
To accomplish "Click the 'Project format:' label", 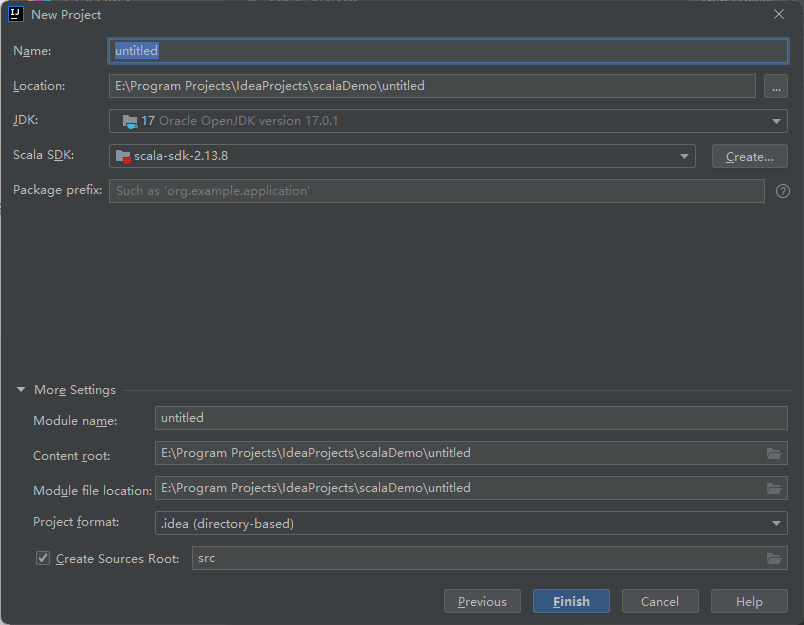I will point(76,522).
